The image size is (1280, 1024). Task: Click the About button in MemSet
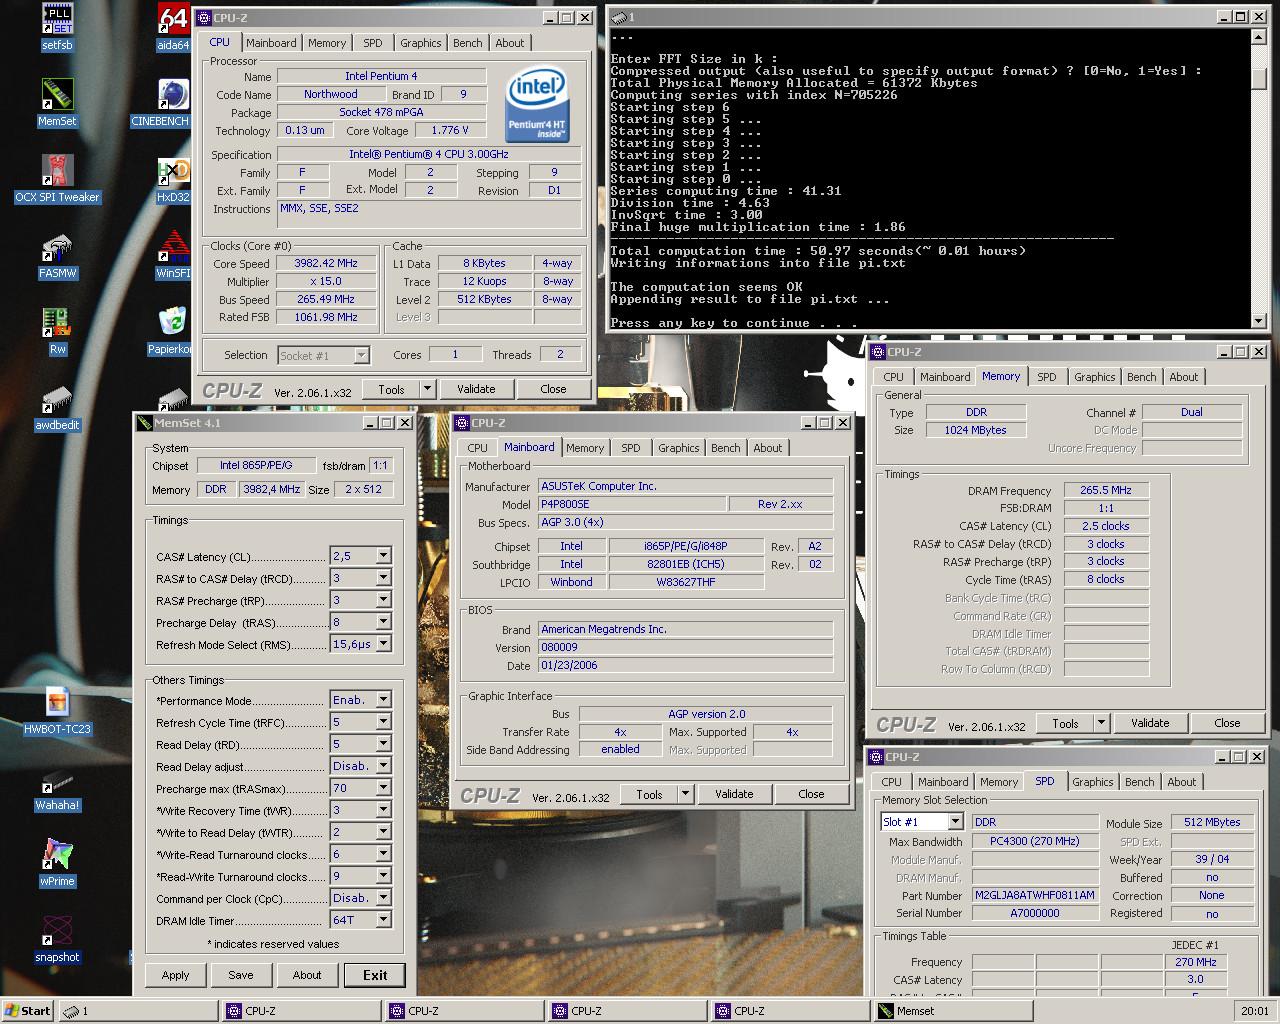click(x=307, y=975)
